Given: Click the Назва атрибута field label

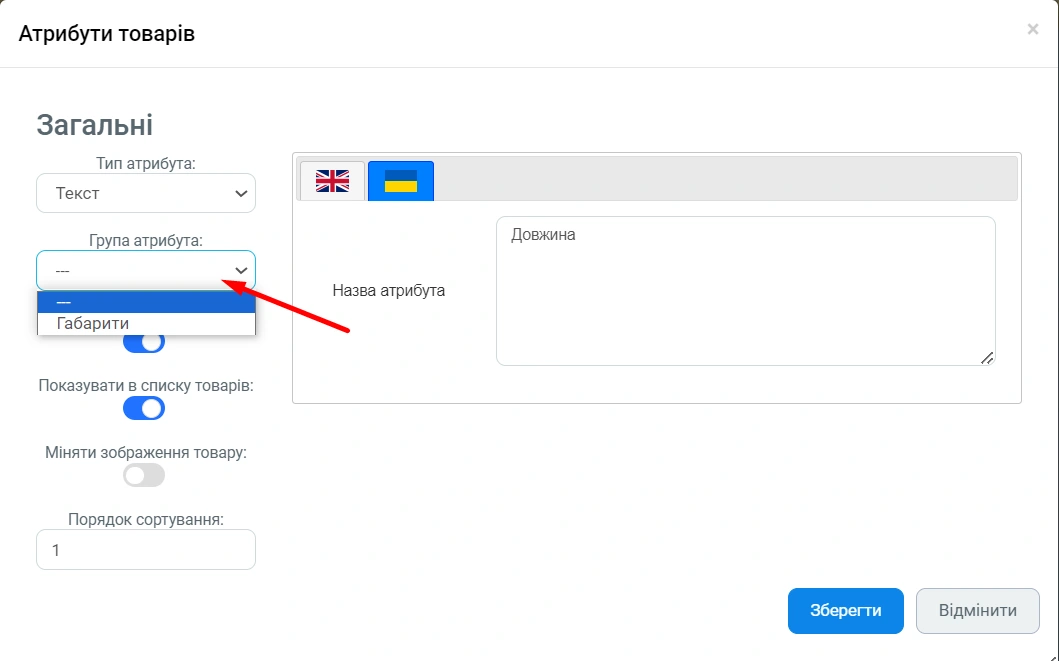Looking at the screenshot, I should click(388, 291).
